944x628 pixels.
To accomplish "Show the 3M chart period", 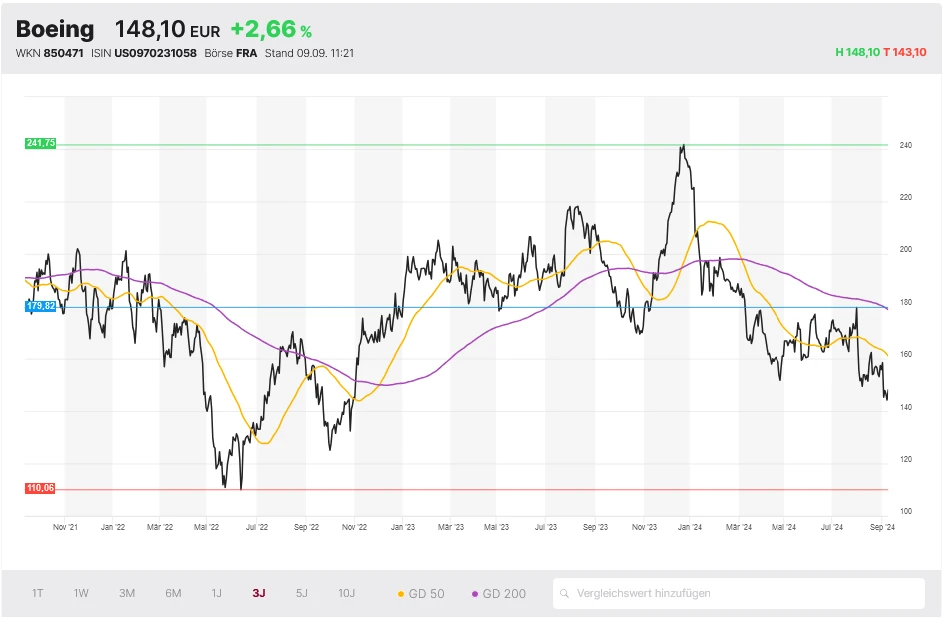I will pyautogui.click(x=127, y=593).
